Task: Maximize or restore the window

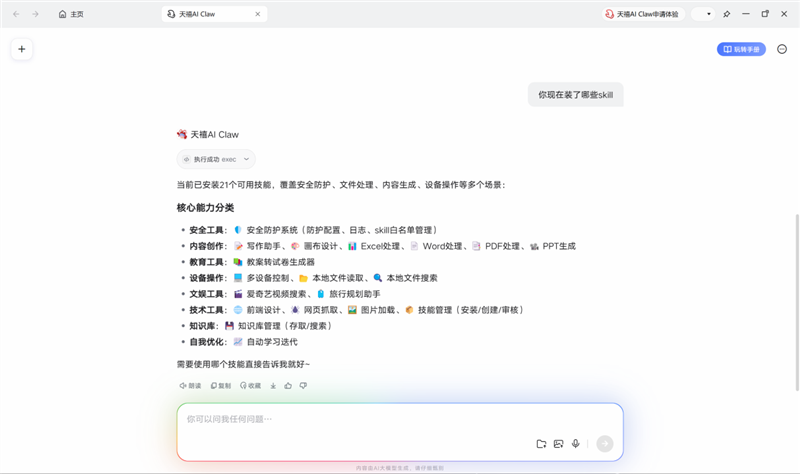Action: 765,14
